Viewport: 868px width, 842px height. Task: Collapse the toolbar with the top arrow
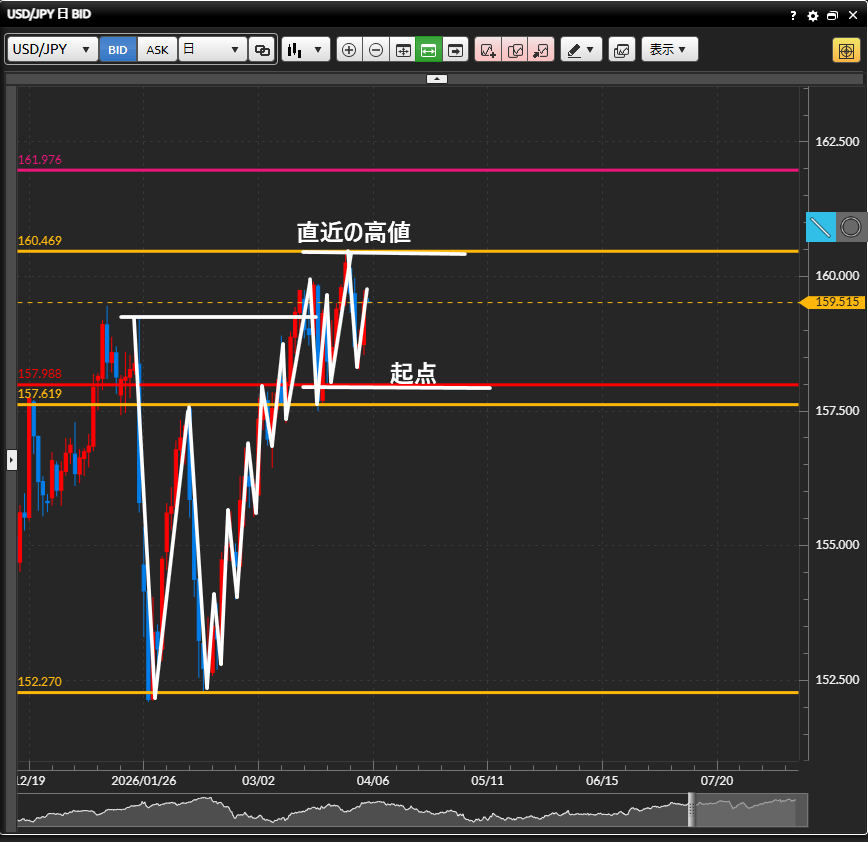click(x=436, y=78)
